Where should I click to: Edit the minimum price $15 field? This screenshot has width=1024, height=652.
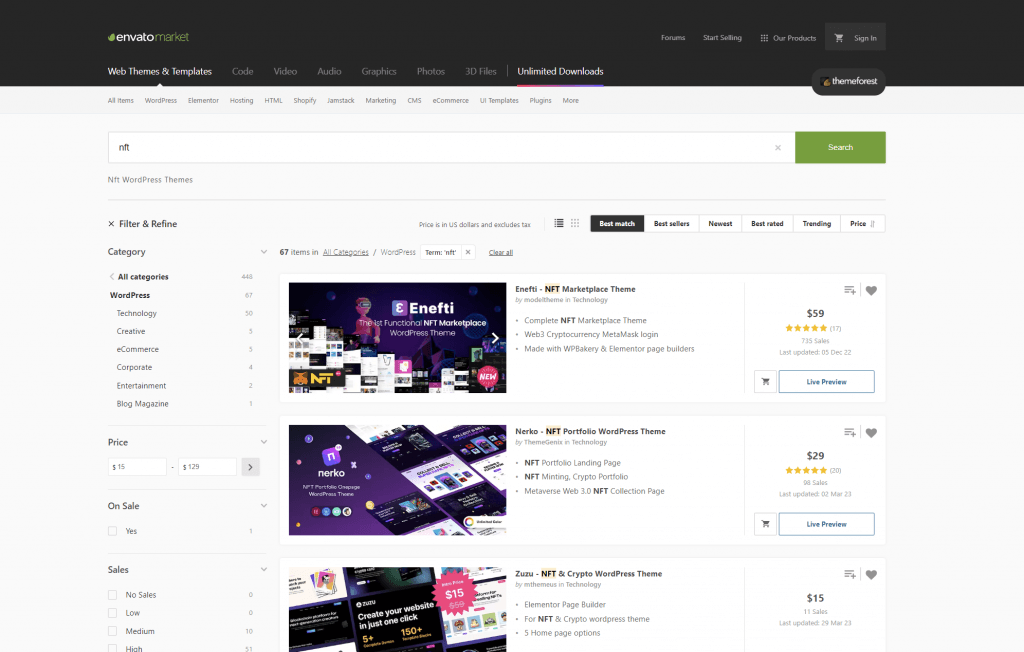[x=137, y=467]
